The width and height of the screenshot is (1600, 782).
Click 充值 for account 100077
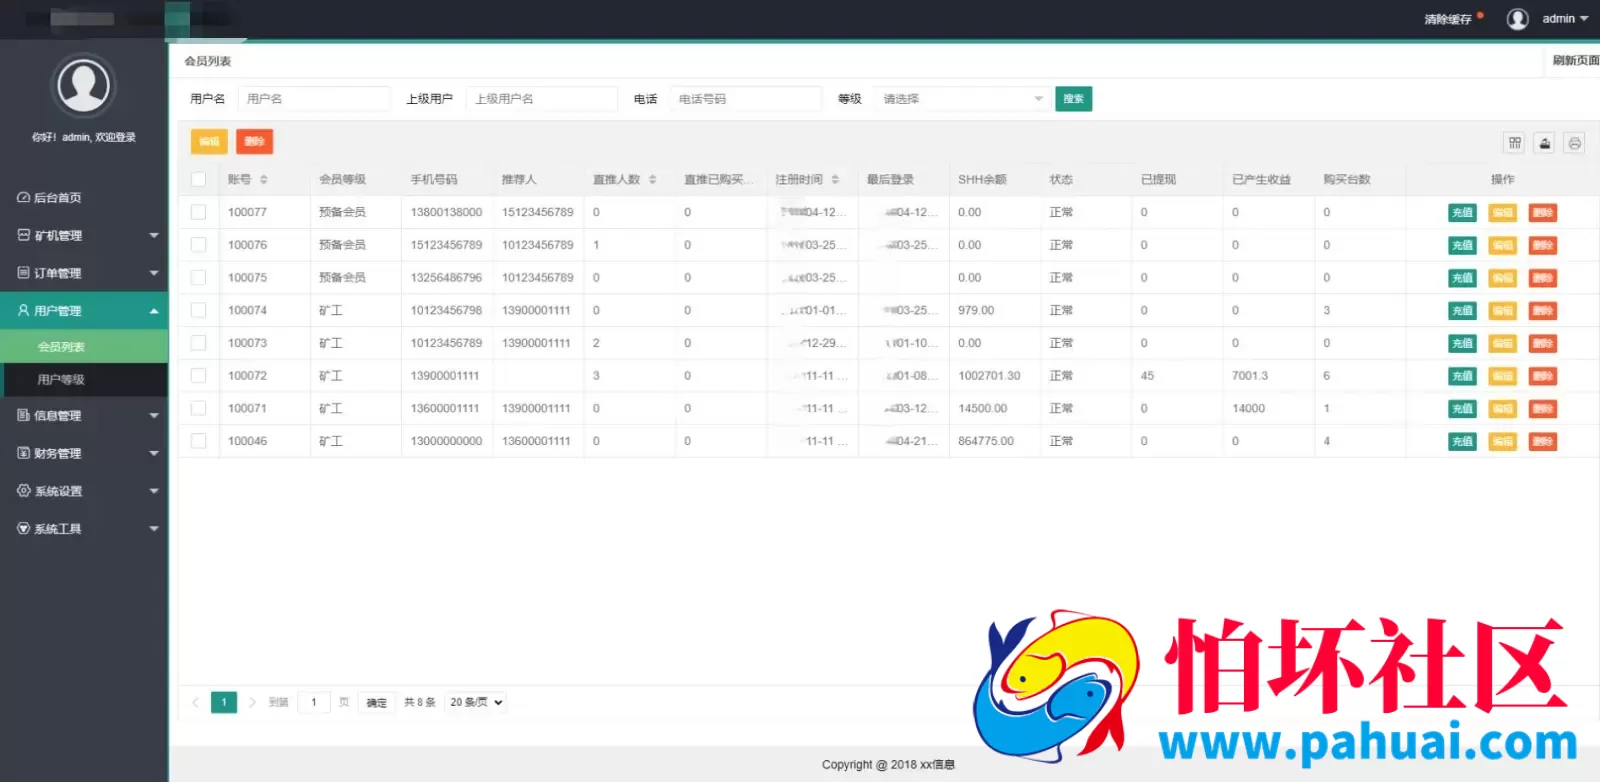point(1462,213)
